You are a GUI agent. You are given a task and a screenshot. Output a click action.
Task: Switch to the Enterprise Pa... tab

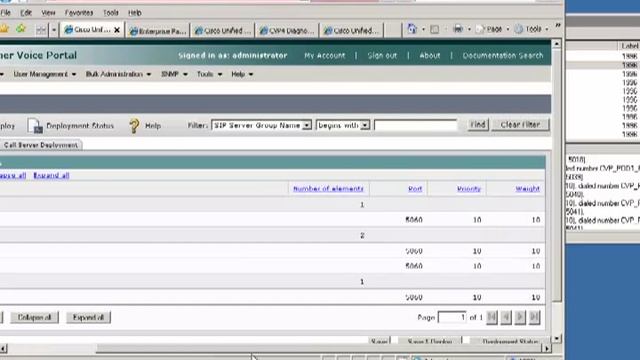click(158, 31)
